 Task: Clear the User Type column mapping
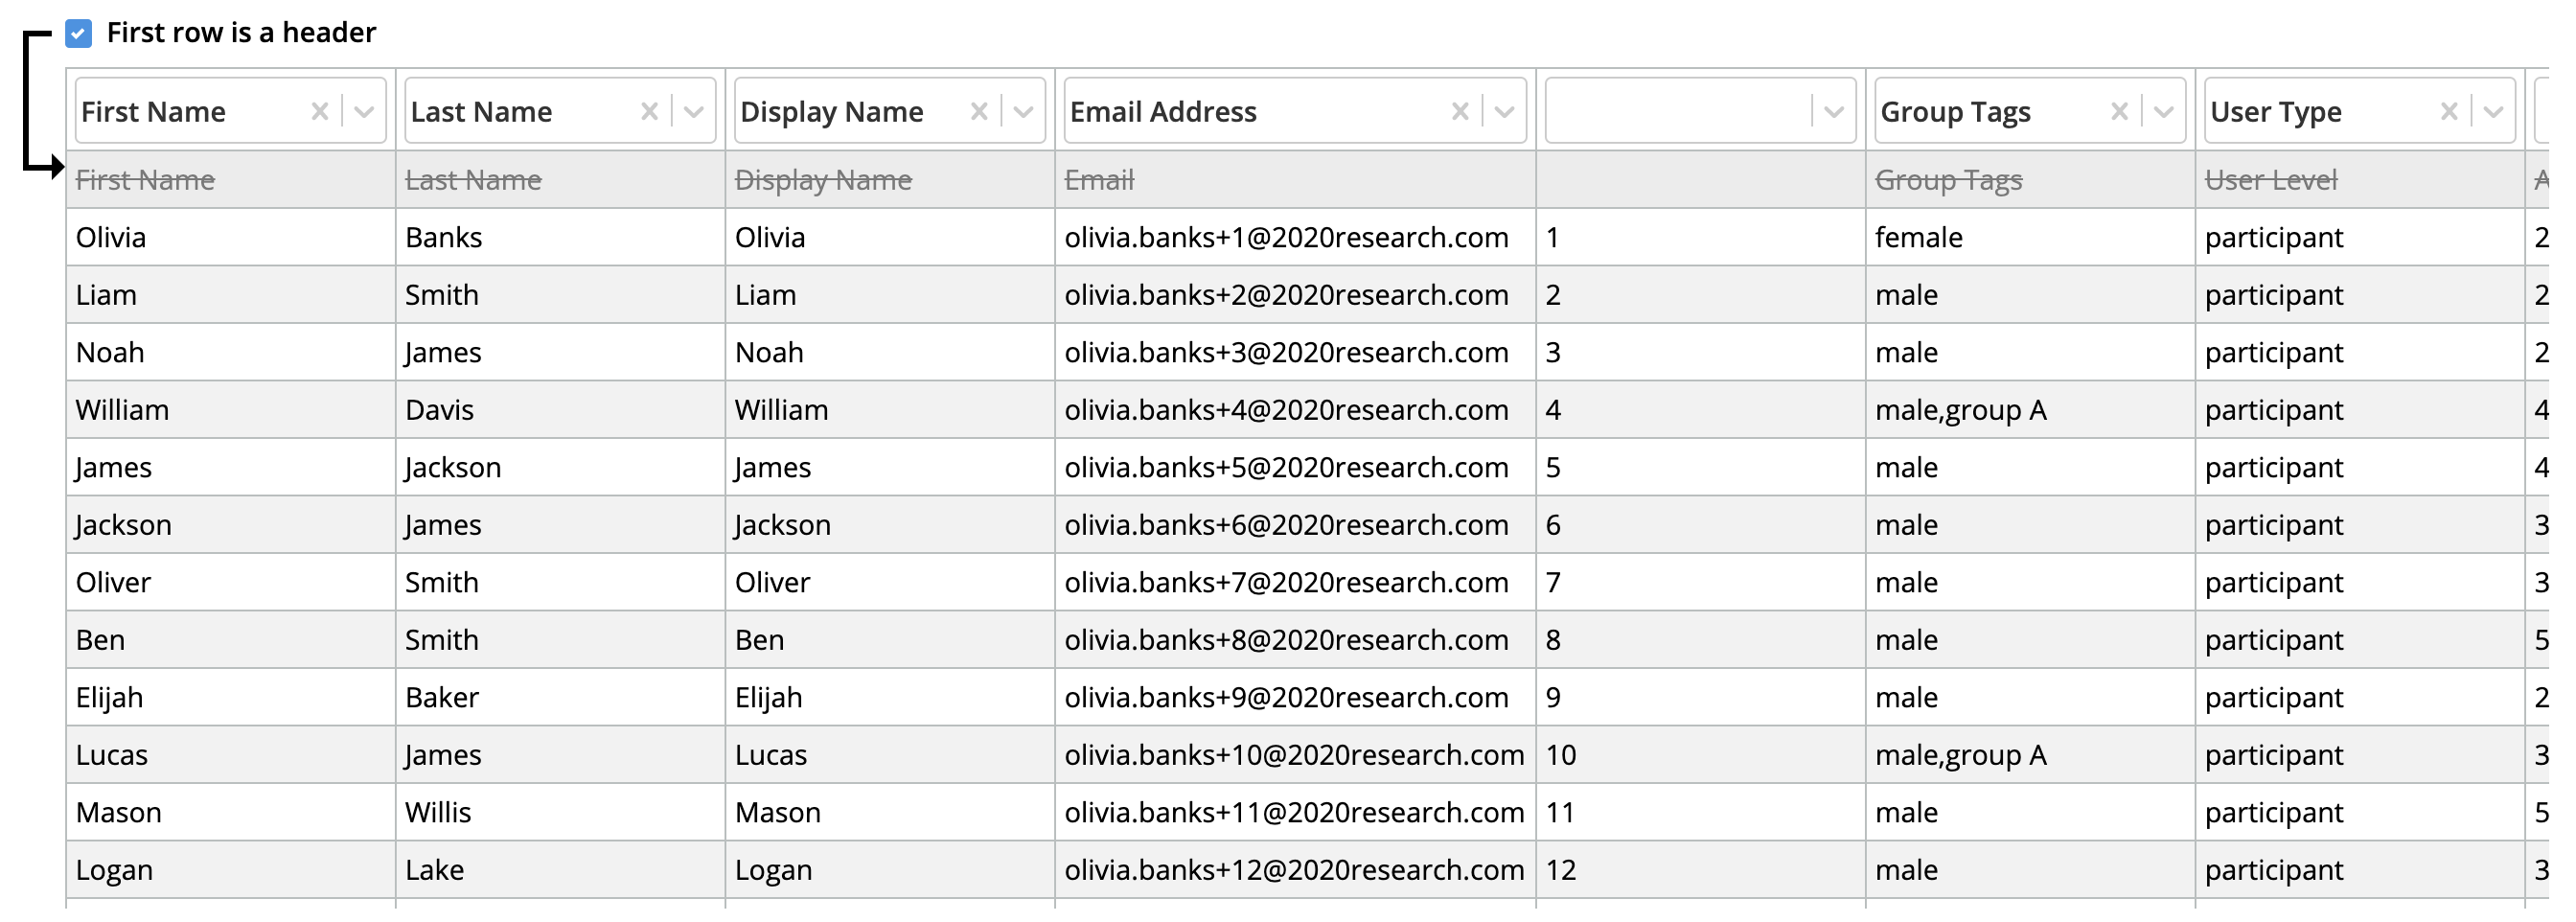pyautogui.click(x=2449, y=111)
